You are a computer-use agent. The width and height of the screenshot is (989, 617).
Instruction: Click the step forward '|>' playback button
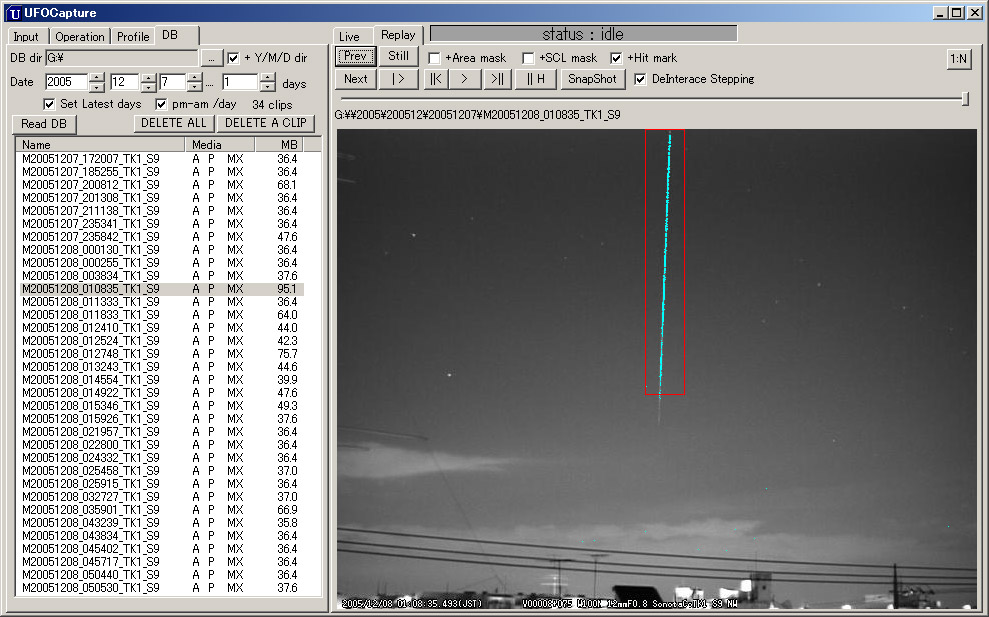(x=398, y=79)
